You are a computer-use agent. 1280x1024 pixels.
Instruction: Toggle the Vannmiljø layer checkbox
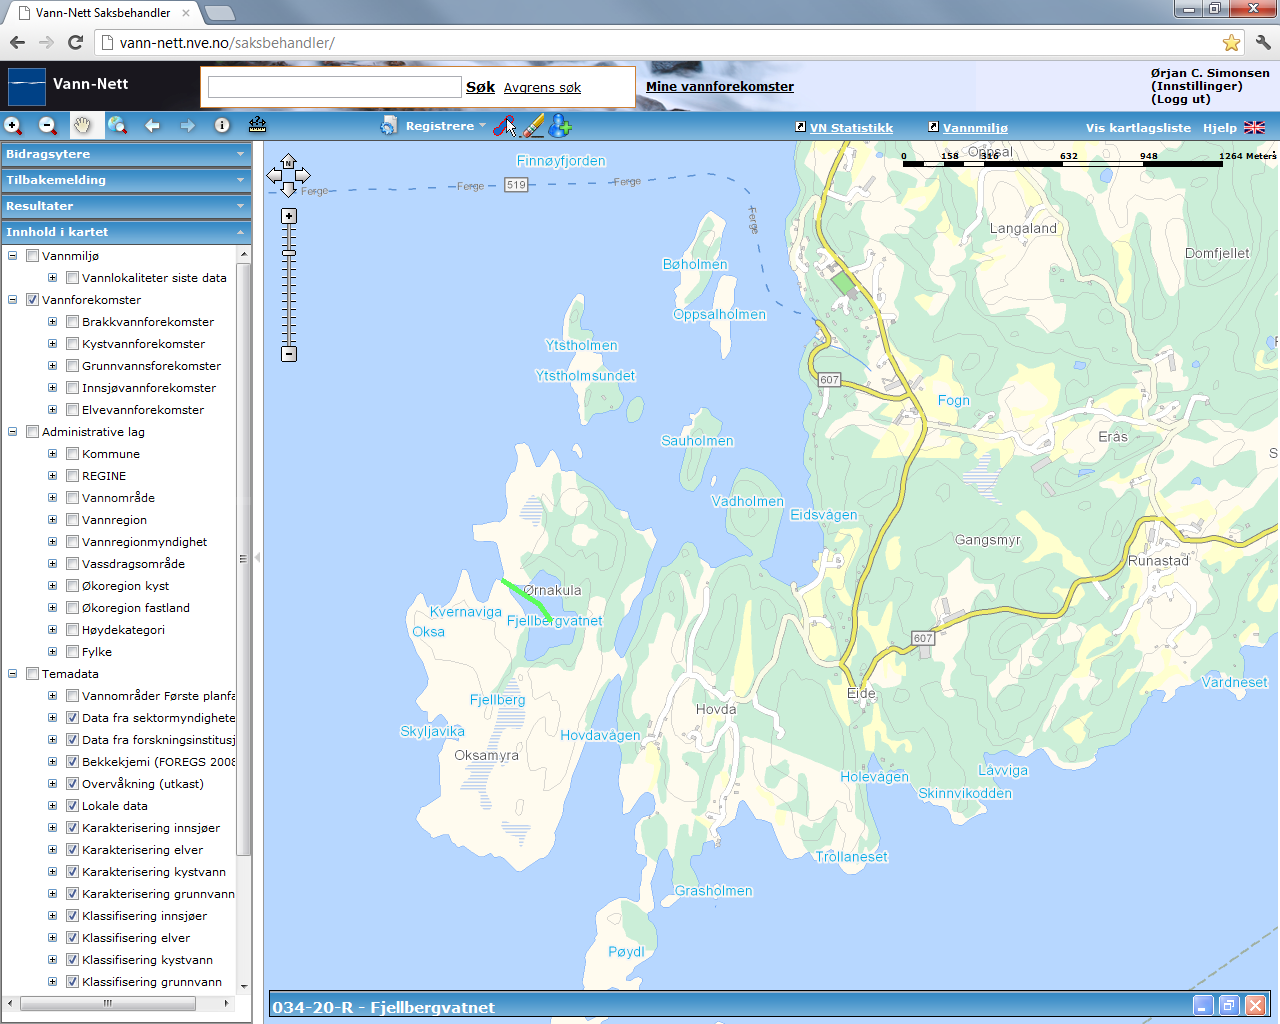[32, 256]
